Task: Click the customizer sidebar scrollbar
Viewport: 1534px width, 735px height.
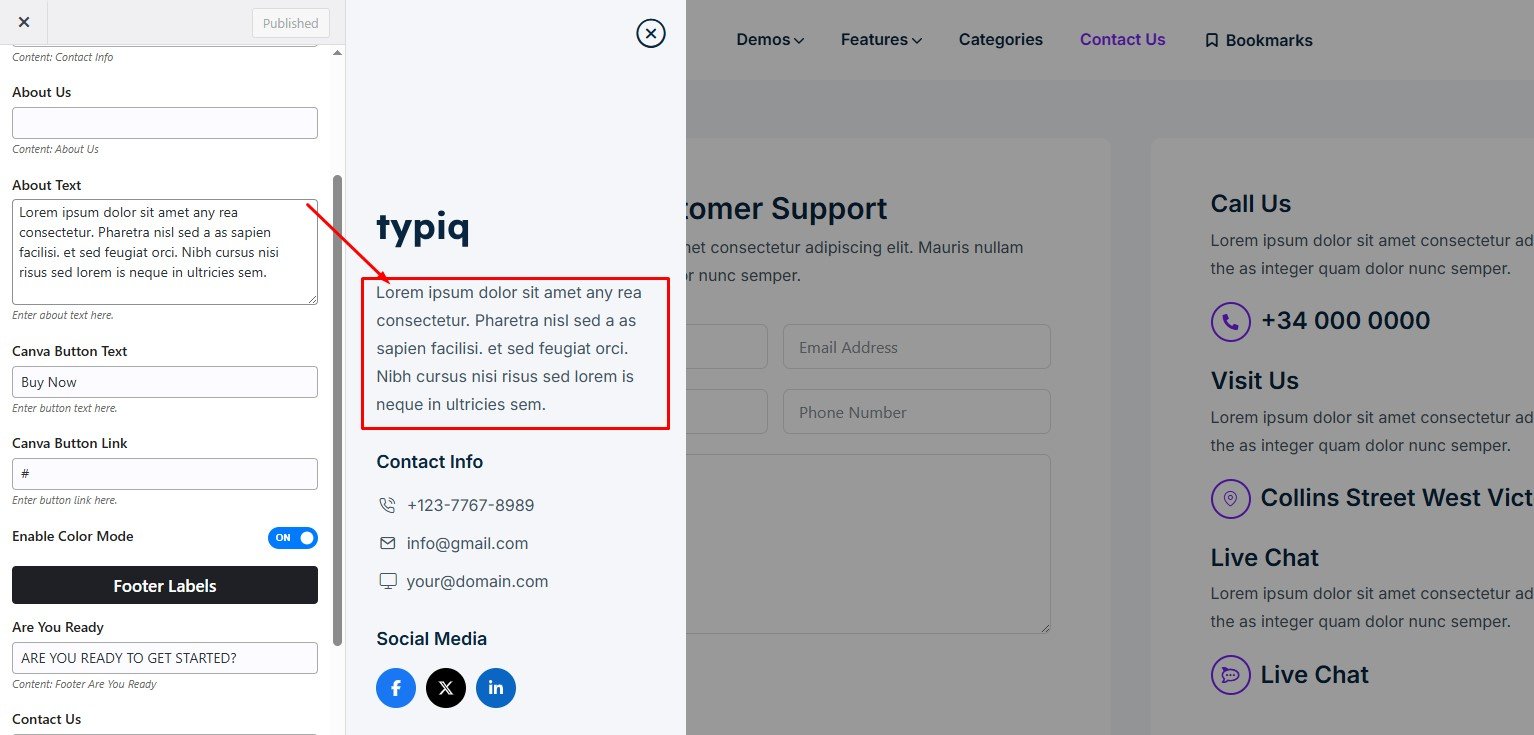Action: point(337,400)
